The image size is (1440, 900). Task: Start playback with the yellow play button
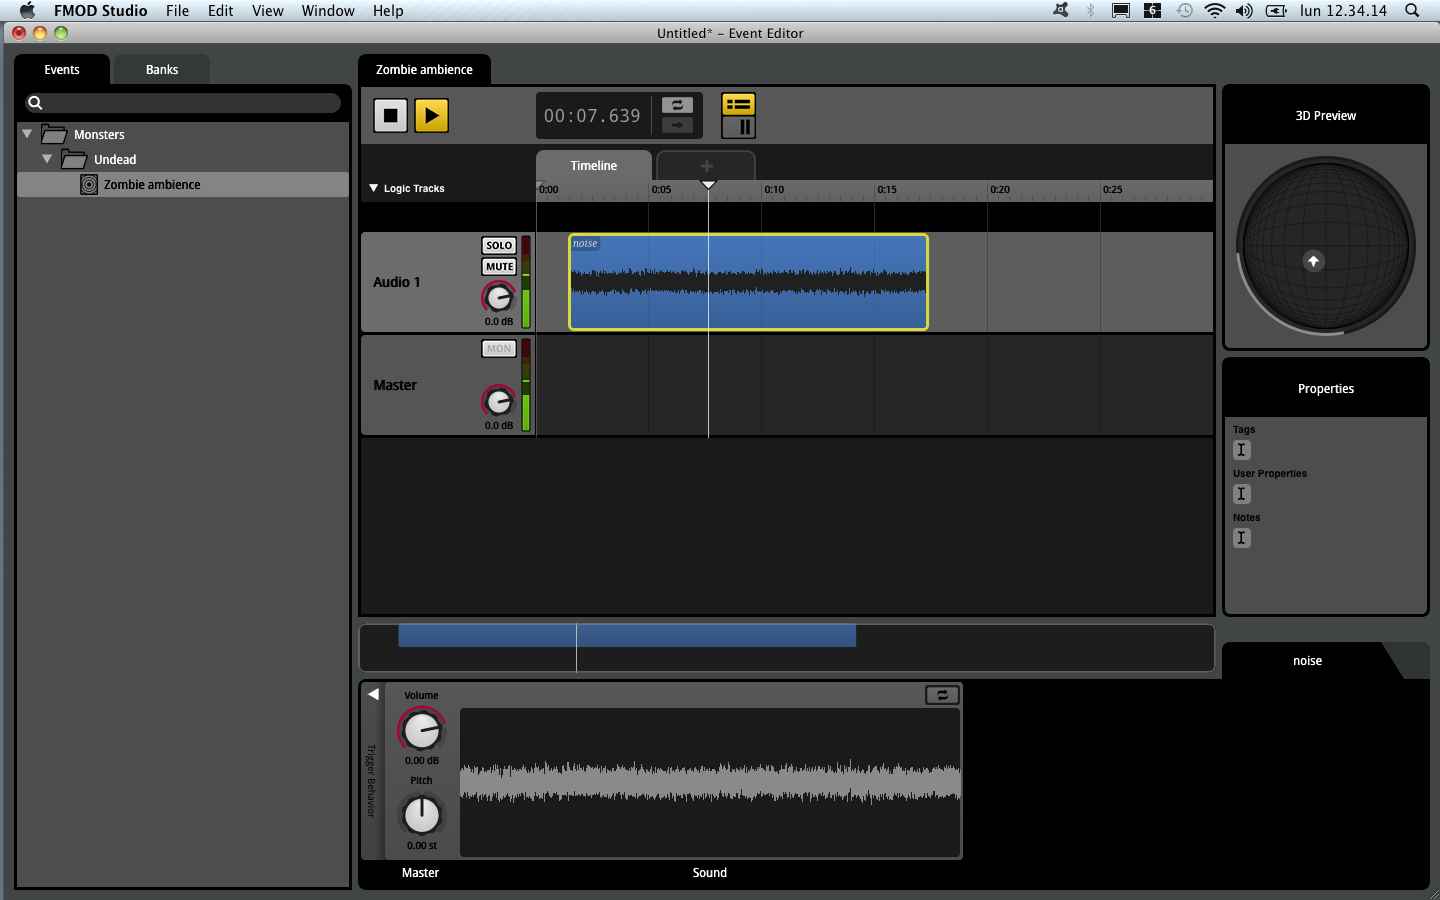431,115
